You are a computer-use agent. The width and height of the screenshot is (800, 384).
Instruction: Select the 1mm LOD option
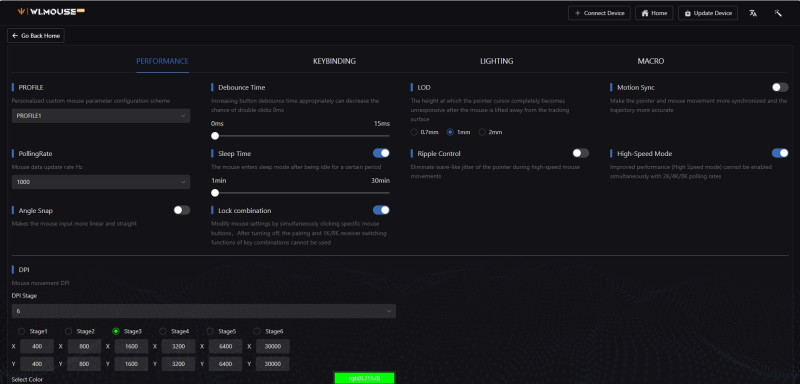click(x=450, y=132)
